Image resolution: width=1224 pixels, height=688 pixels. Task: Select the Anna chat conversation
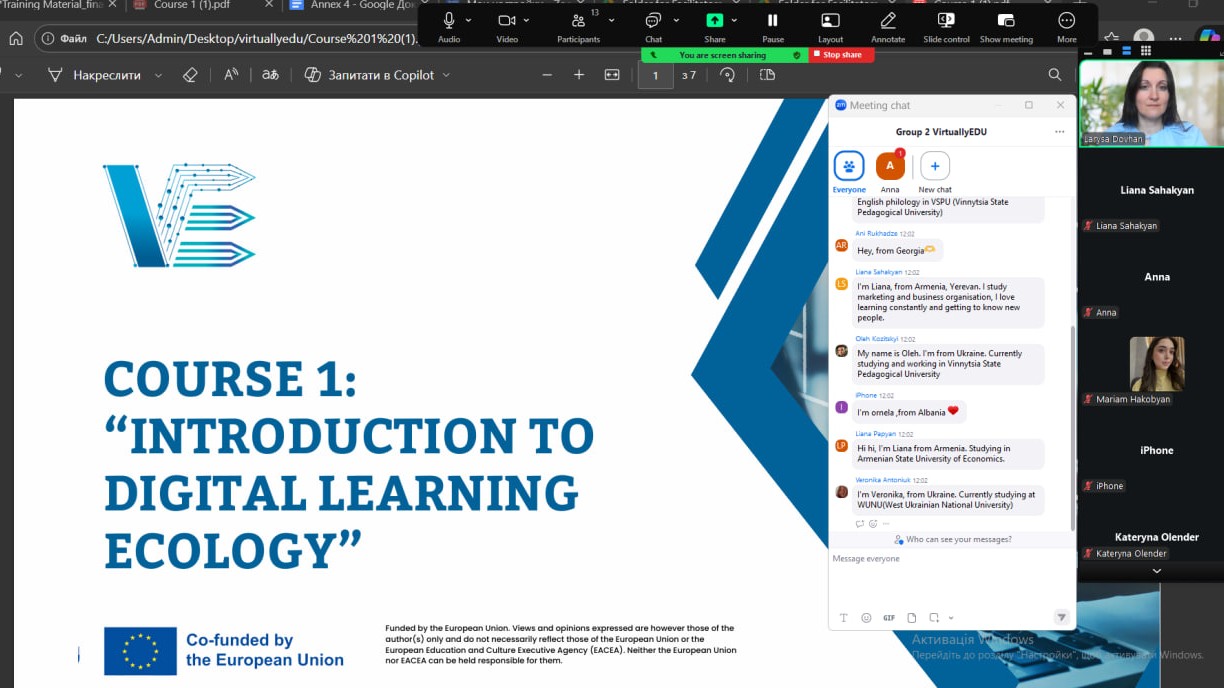point(890,166)
